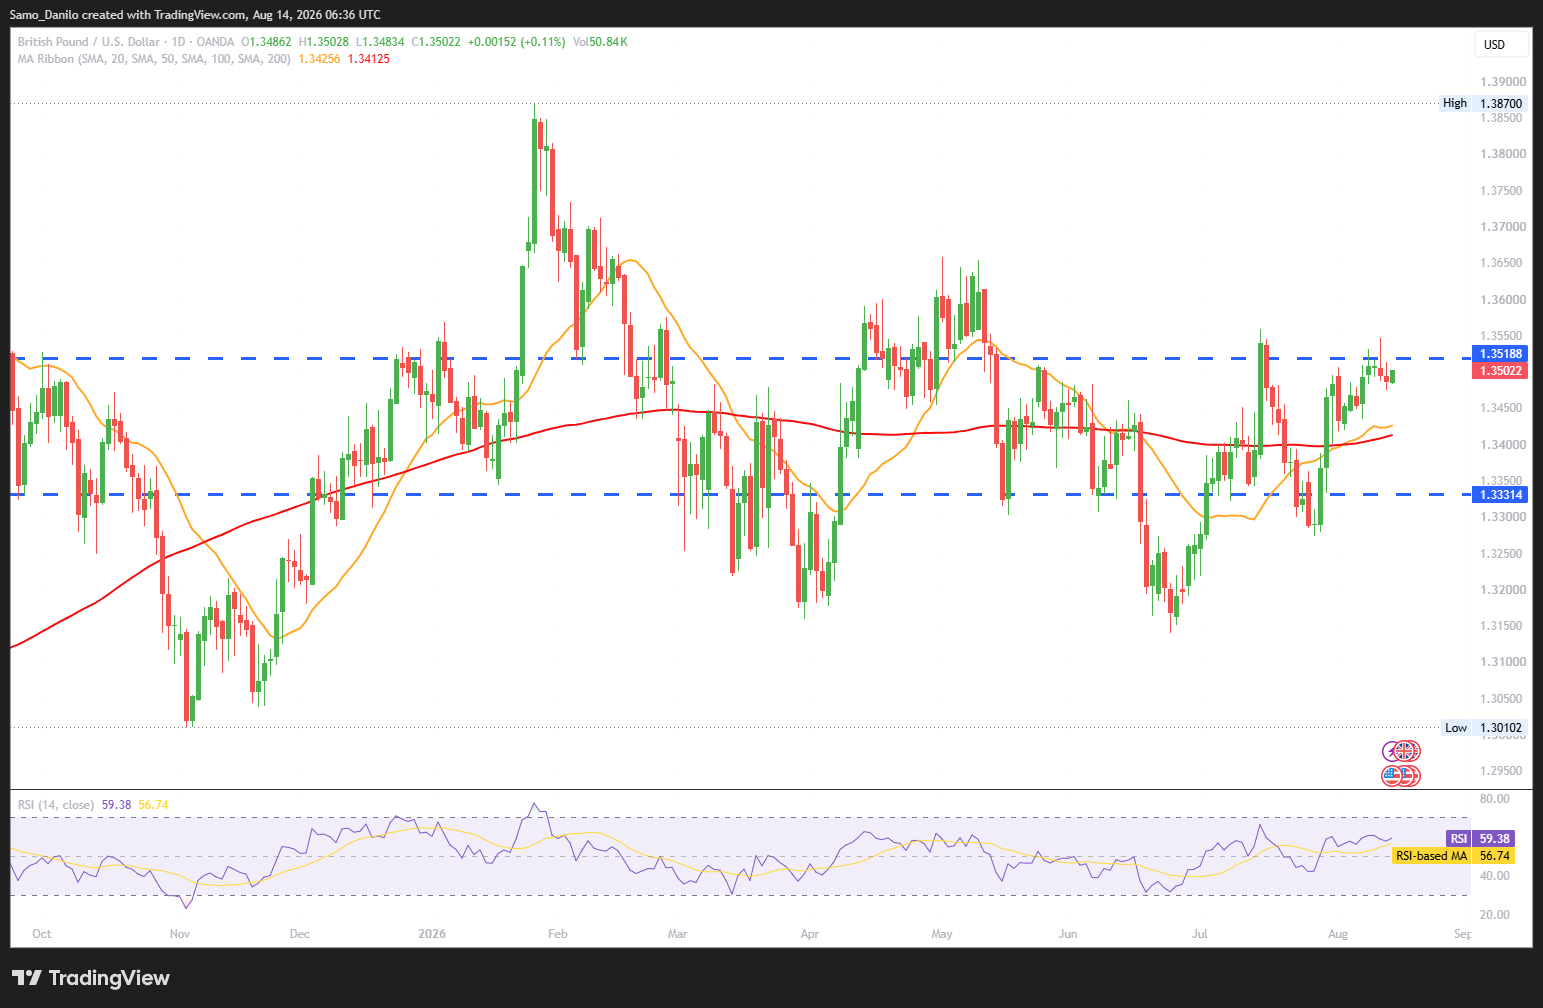Click the 1.31000 price axis level

coord(1504,662)
